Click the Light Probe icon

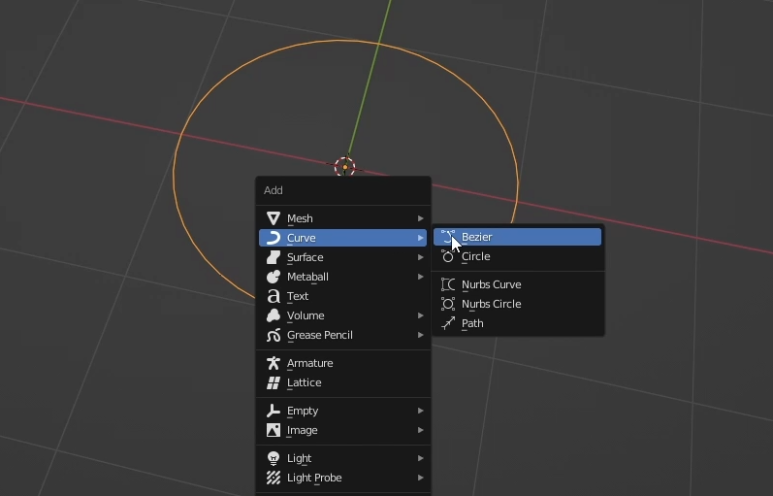(273, 478)
